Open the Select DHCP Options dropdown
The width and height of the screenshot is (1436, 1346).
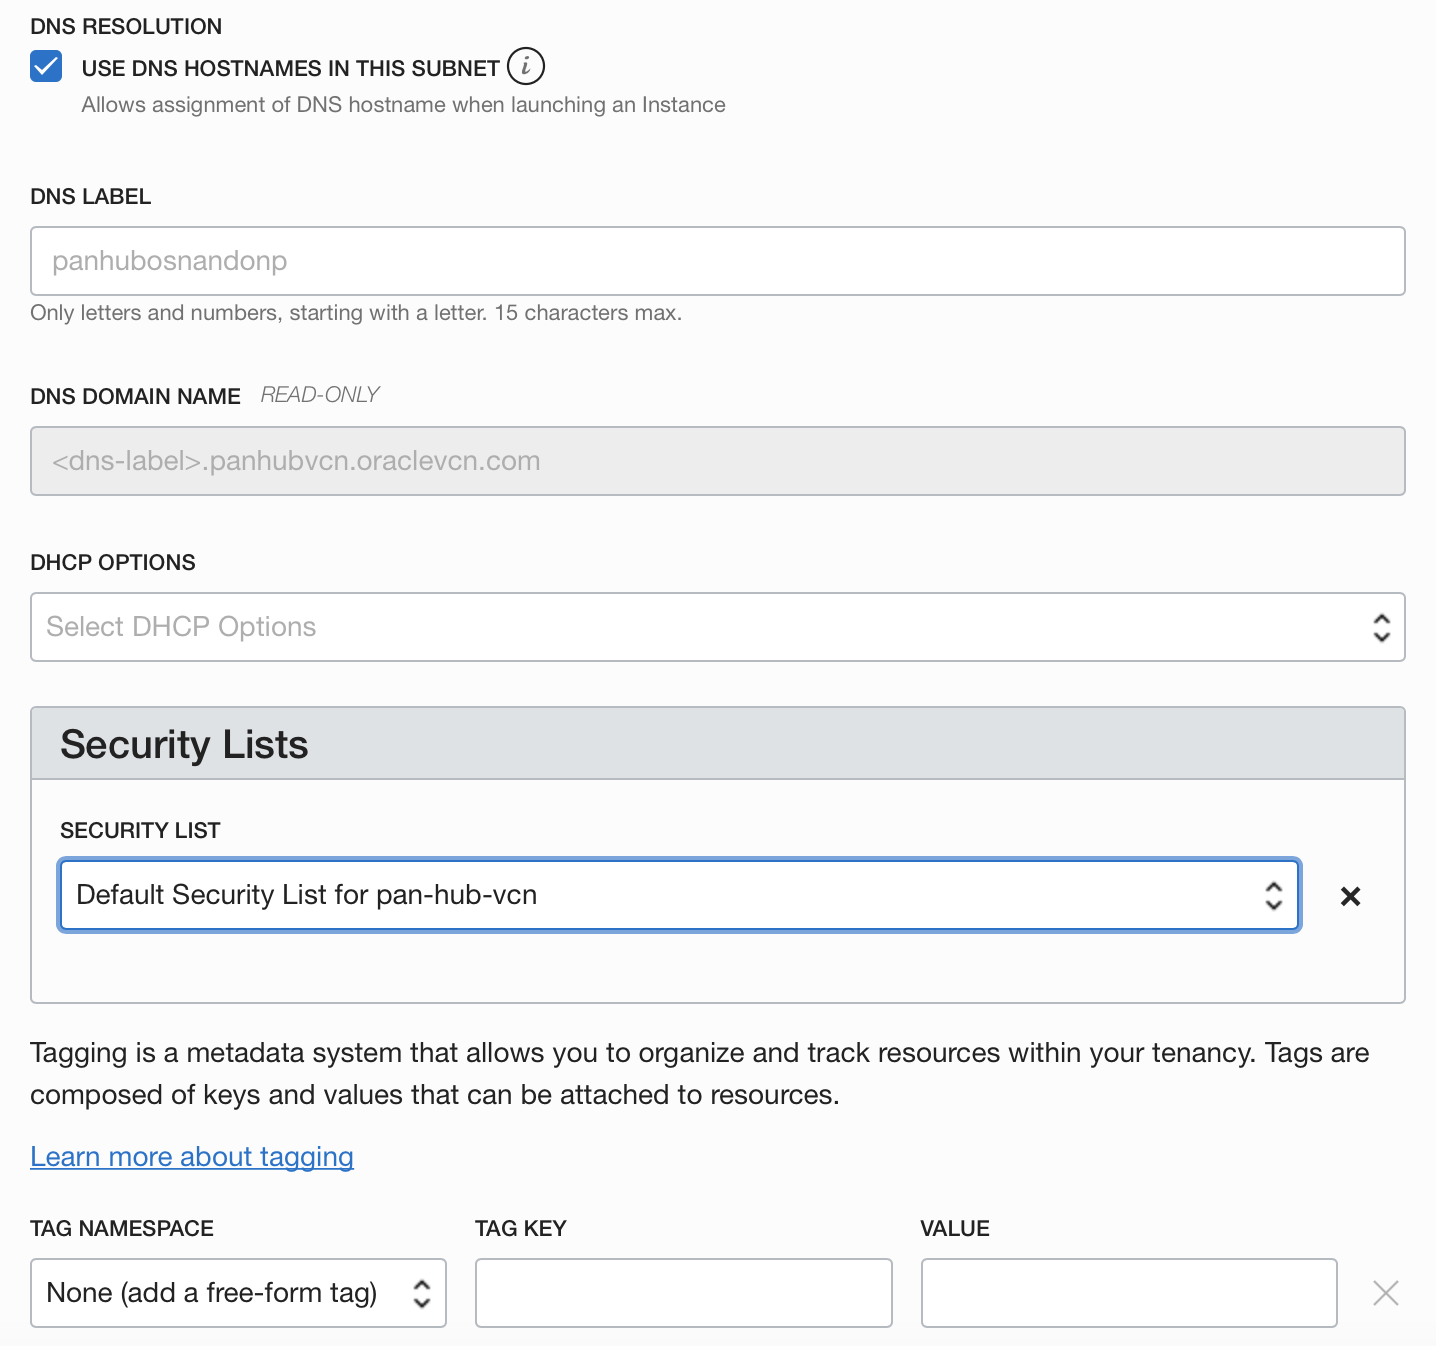[x=700, y=627]
